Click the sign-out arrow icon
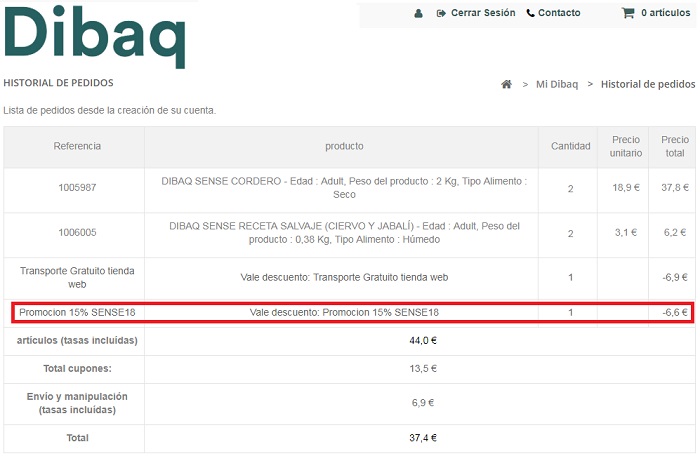The width and height of the screenshot is (700, 456). [x=441, y=14]
